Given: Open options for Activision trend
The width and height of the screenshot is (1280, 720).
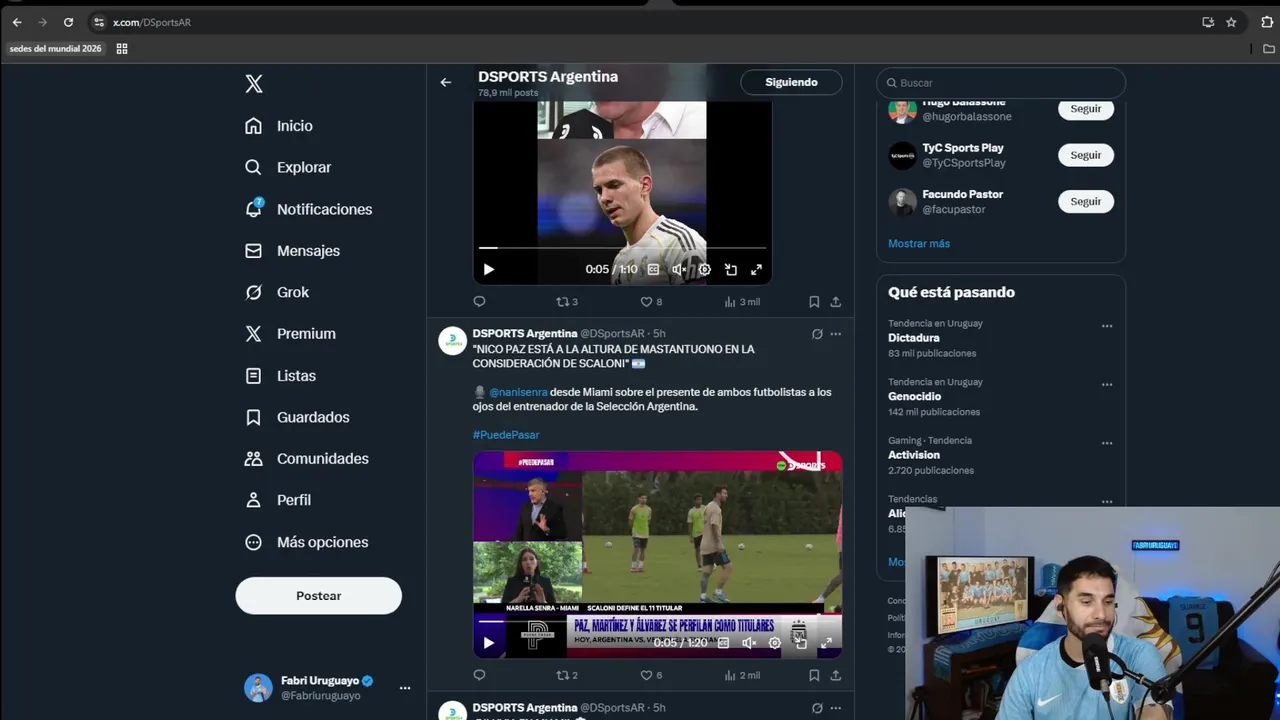Looking at the screenshot, I should [1107, 443].
